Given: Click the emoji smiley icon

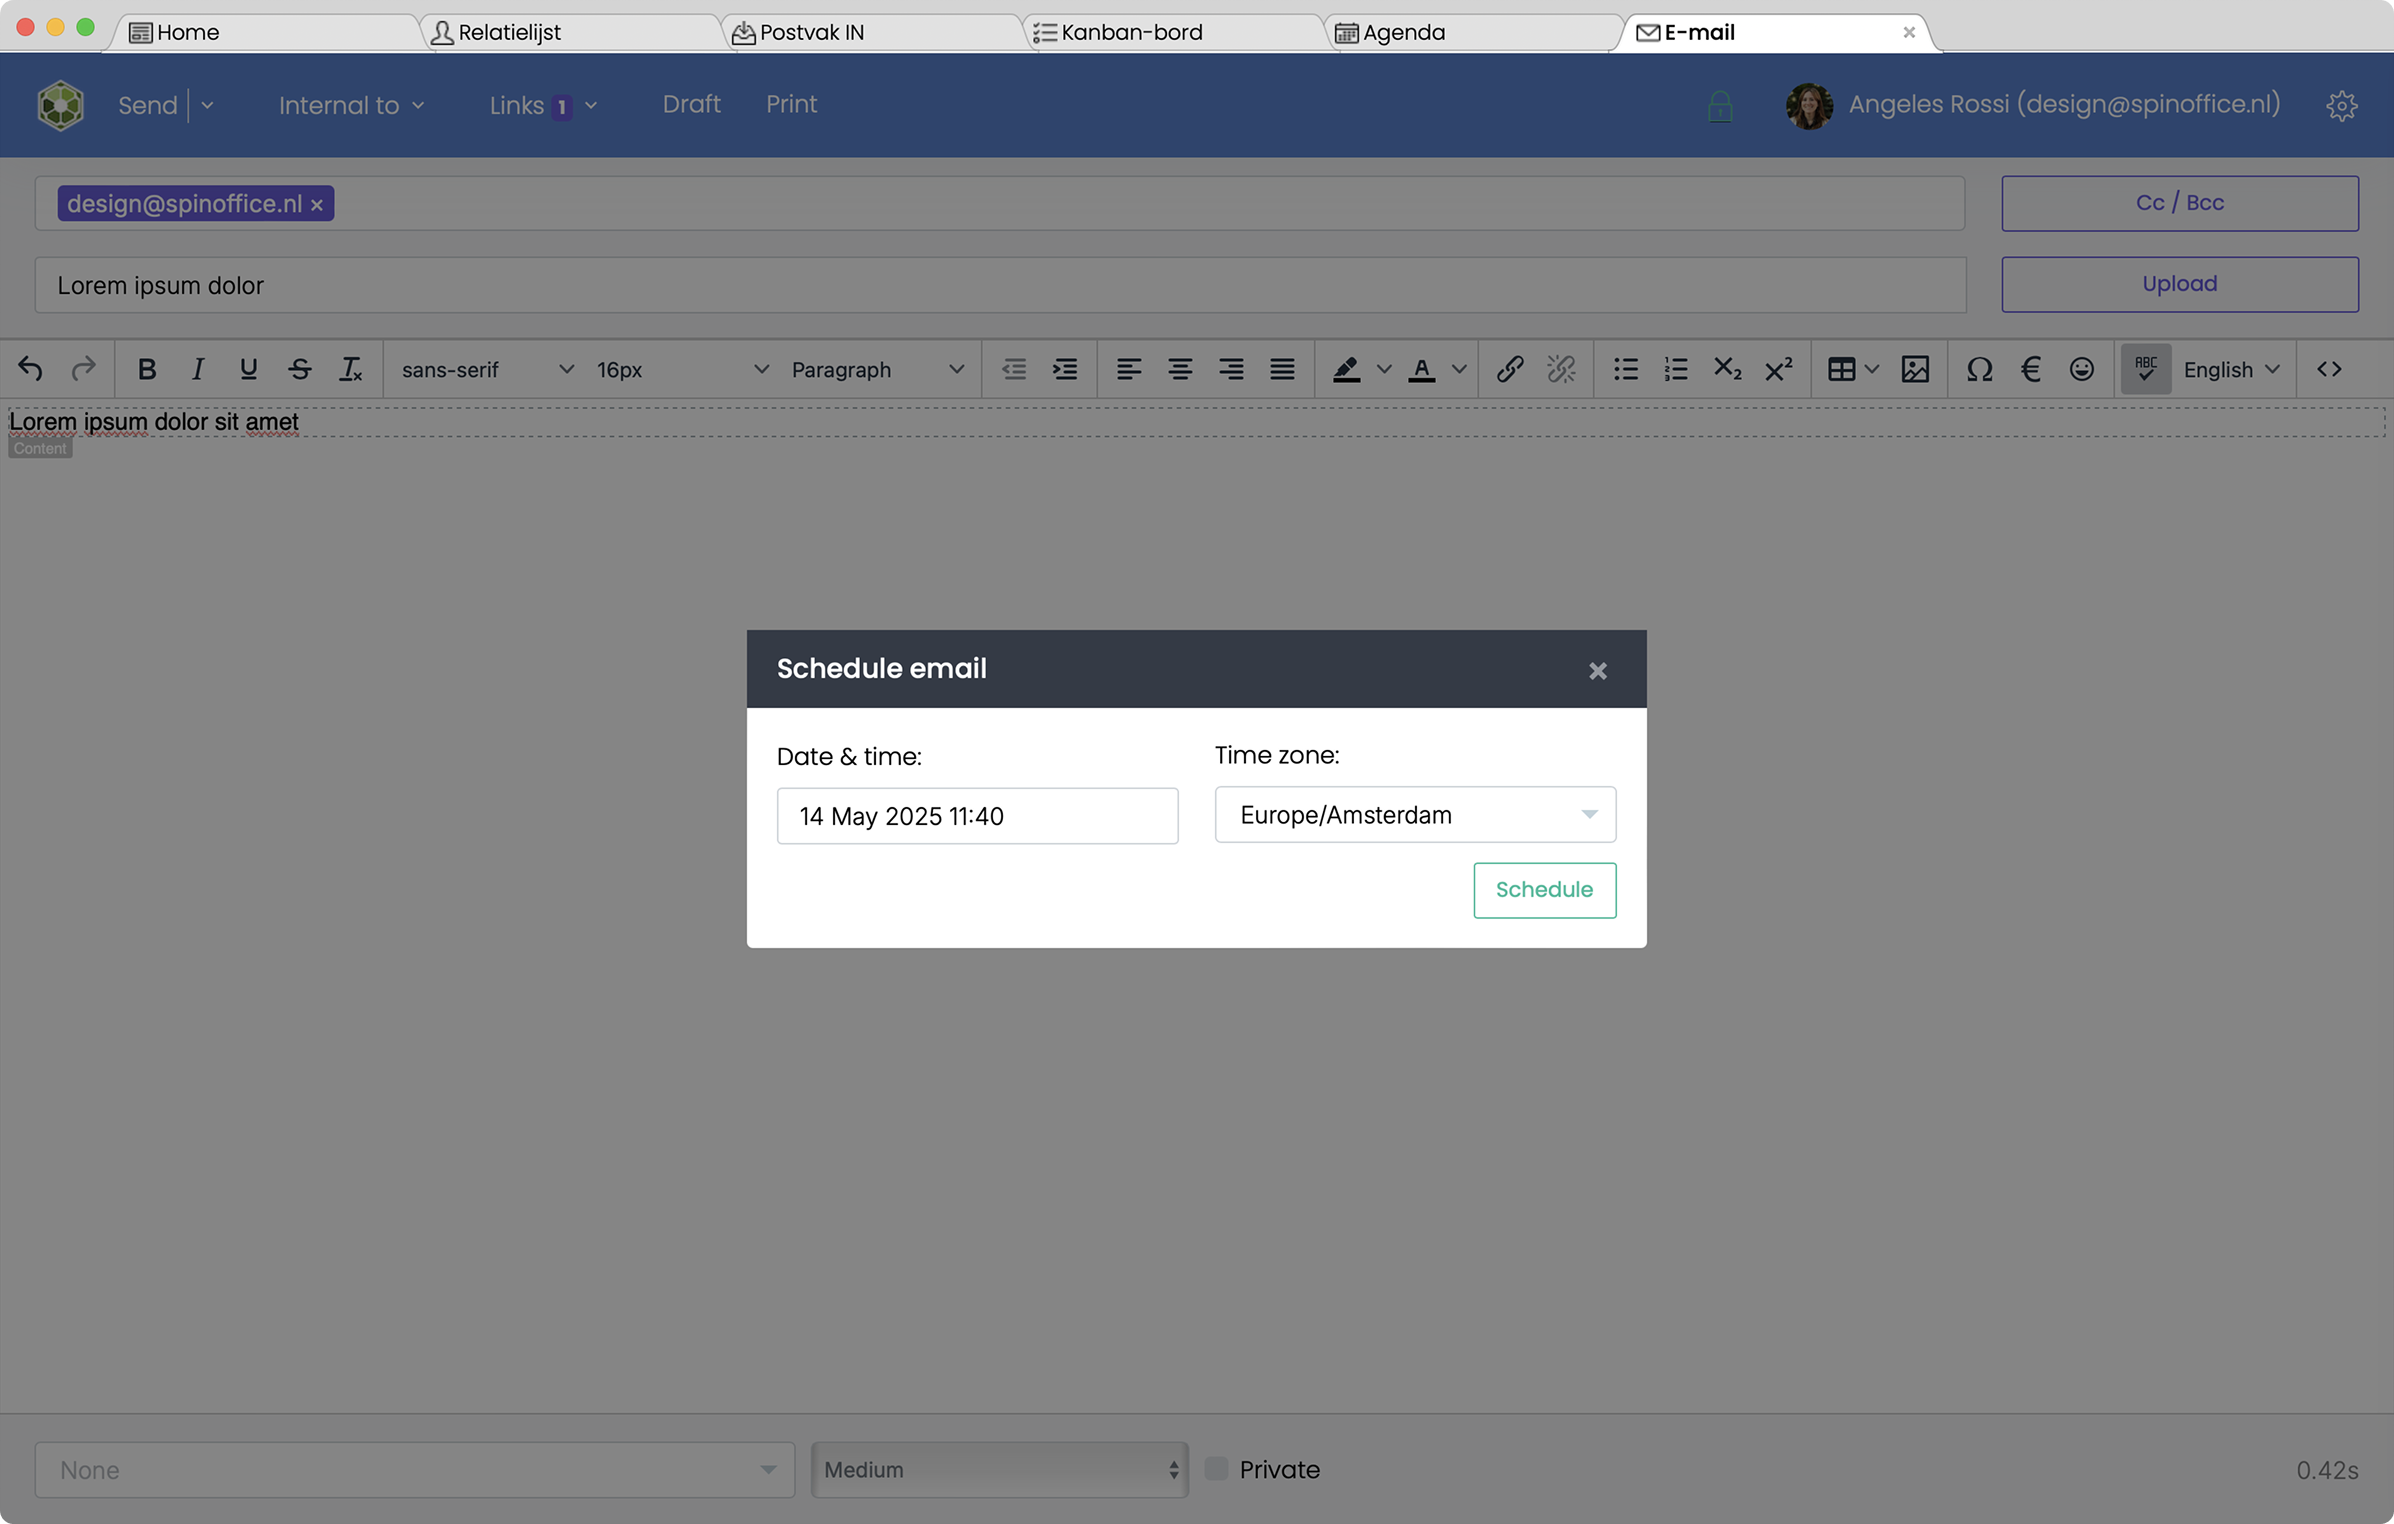Looking at the screenshot, I should tap(2081, 369).
